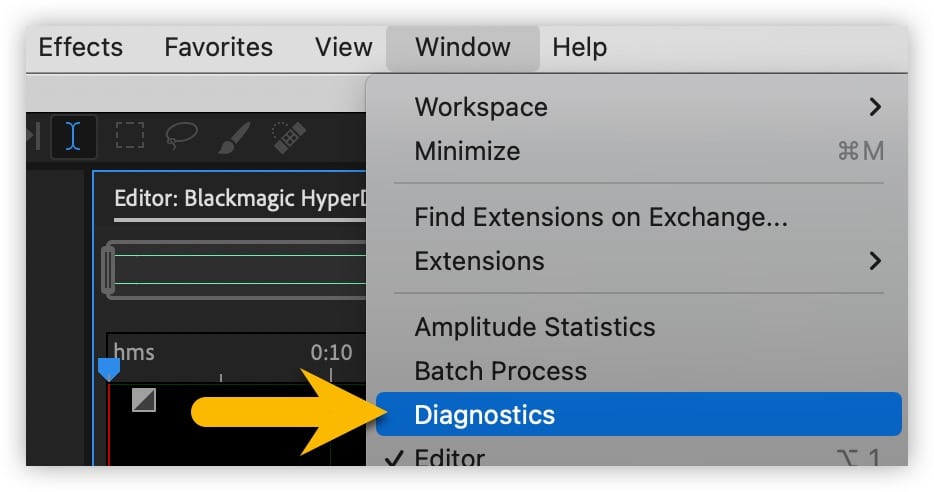This screenshot has height=492, width=934.
Task: Open the Window menu
Action: [x=463, y=47]
